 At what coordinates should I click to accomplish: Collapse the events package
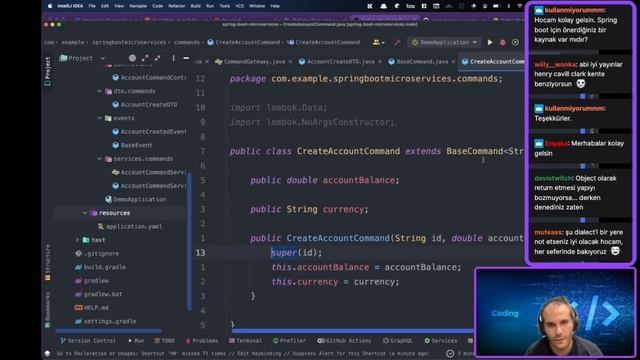[100, 118]
